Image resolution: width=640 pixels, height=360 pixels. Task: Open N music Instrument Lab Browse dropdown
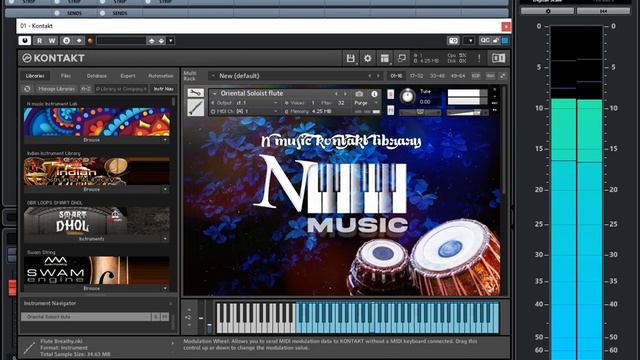click(x=165, y=140)
